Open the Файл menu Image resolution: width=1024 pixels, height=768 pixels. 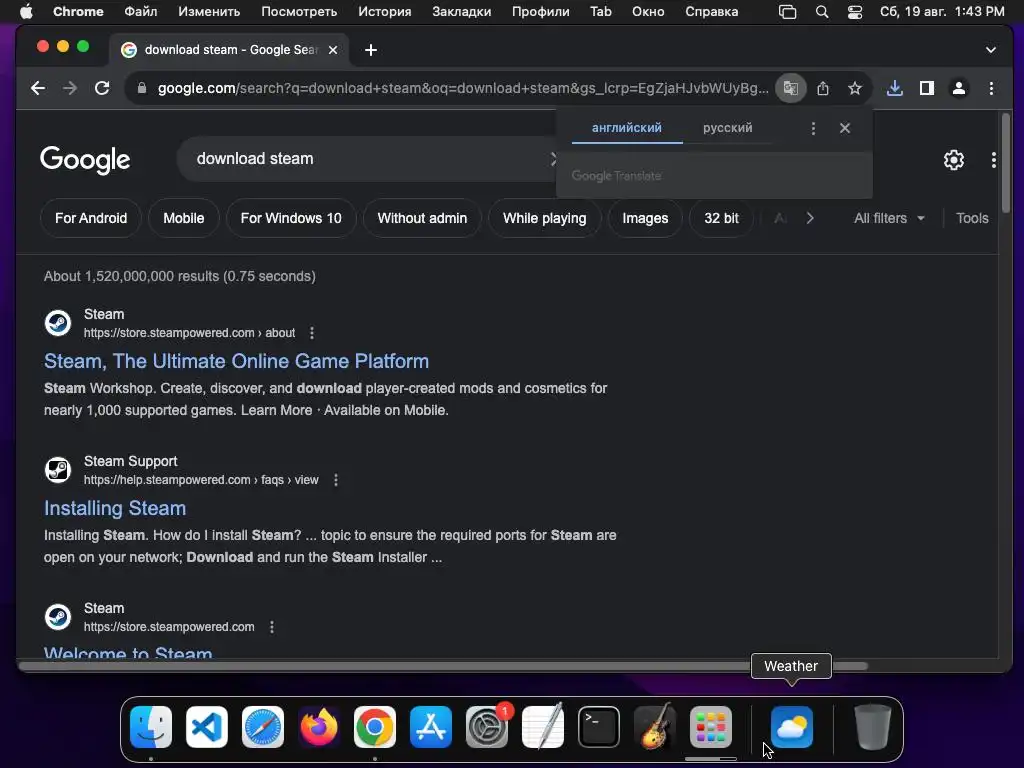point(140,12)
